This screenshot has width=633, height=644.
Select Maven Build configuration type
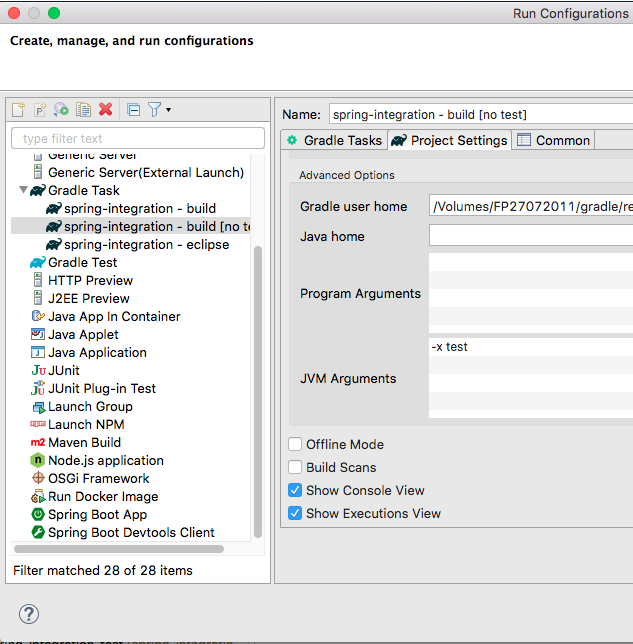point(84,443)
